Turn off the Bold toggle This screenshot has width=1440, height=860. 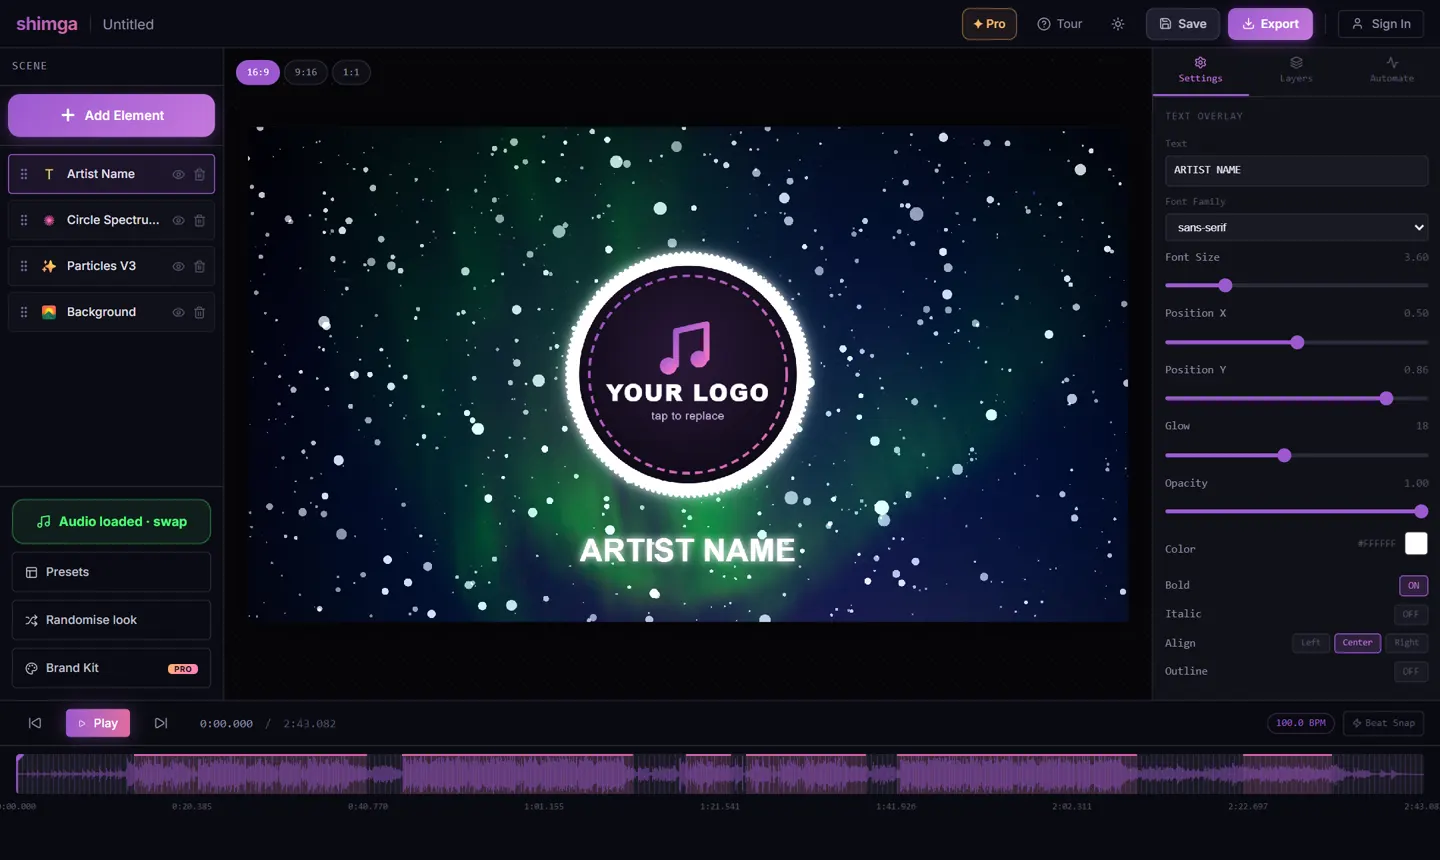pyautogui.click(x=1413, y=586)
